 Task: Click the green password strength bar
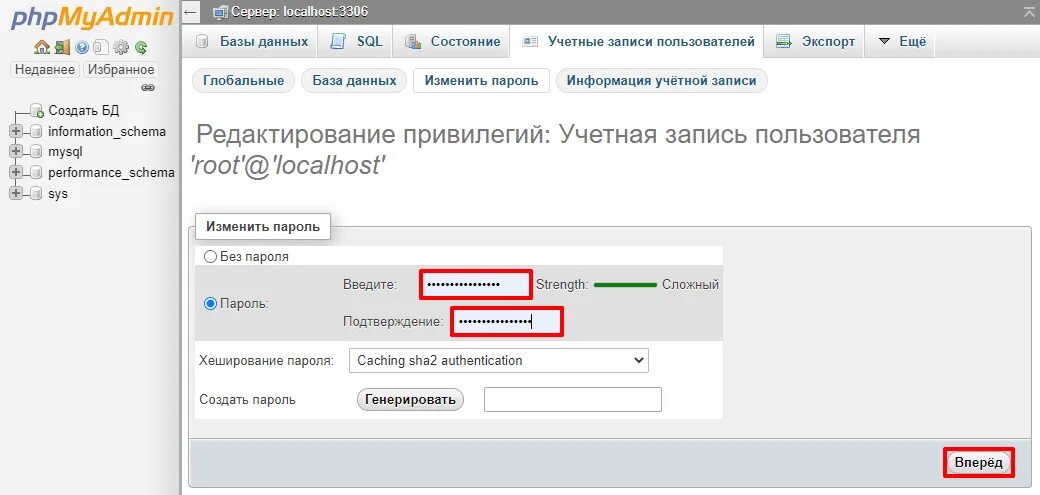[x=625, y=285]
